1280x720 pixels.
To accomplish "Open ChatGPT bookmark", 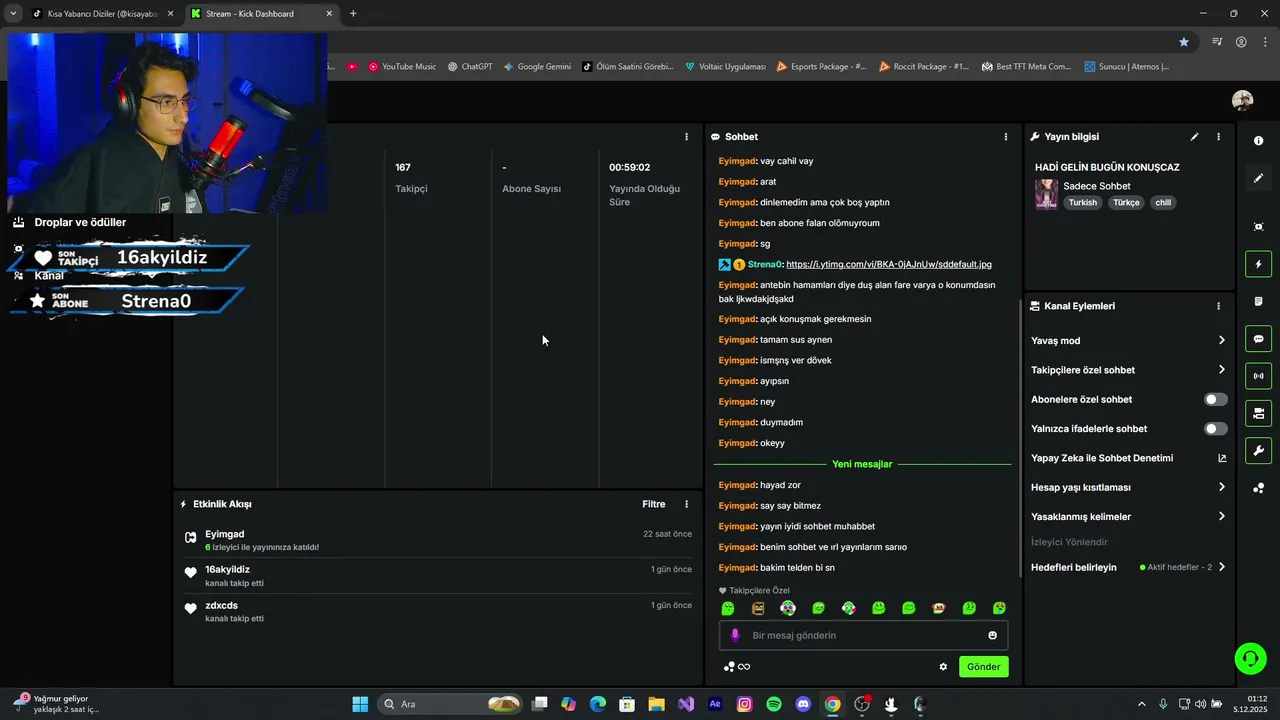I will point(470,67).
